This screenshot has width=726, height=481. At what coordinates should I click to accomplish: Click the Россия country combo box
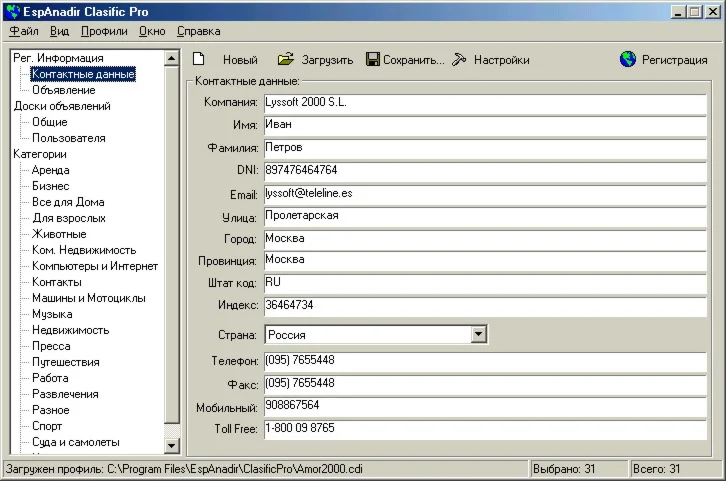coord(376,335)
